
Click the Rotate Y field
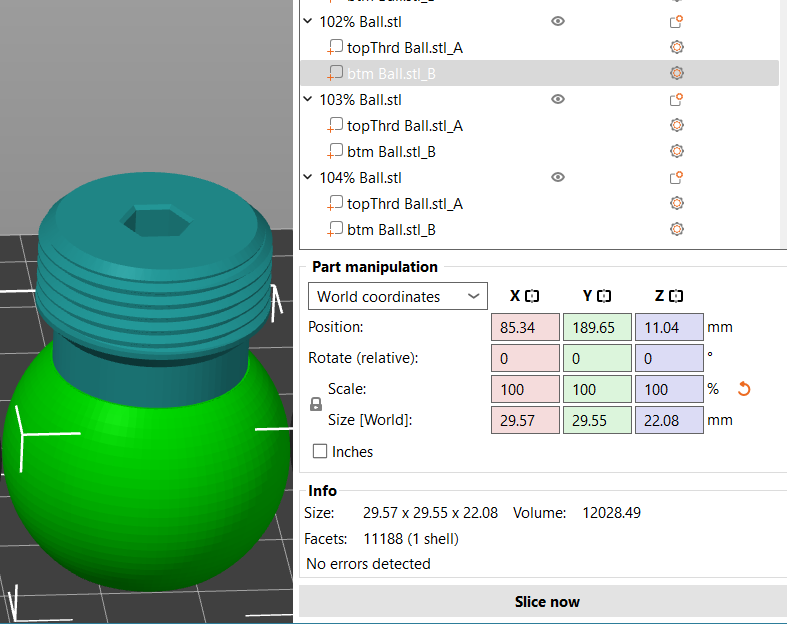[x=597, y=358]
